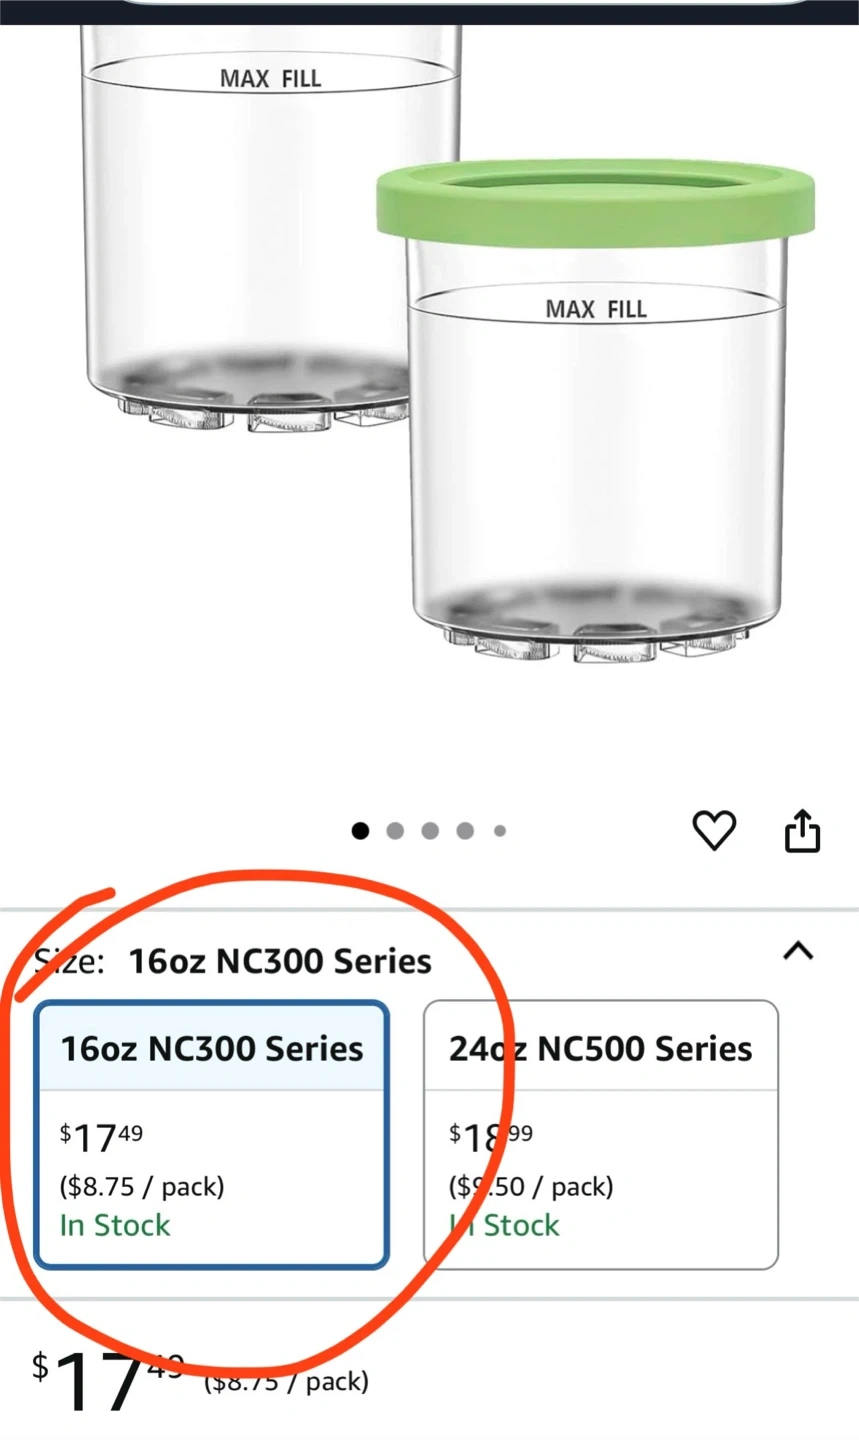Select third image carousel dot
The height and width of the screenshot is (1440, 859).
pos(430,831)
